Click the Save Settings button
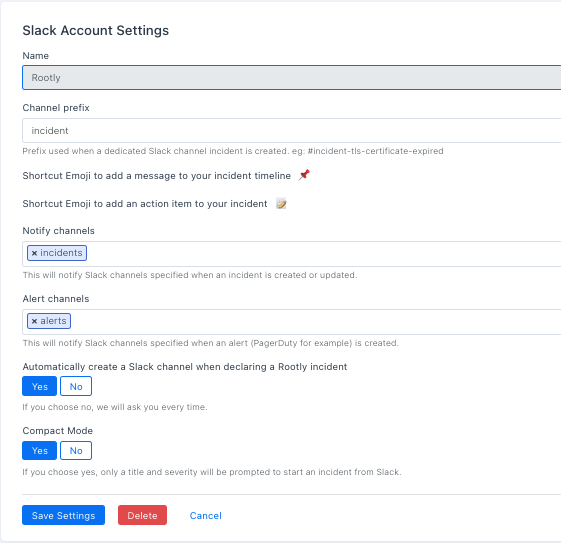Viewport: 561px width, 543px height. [63, 515]
